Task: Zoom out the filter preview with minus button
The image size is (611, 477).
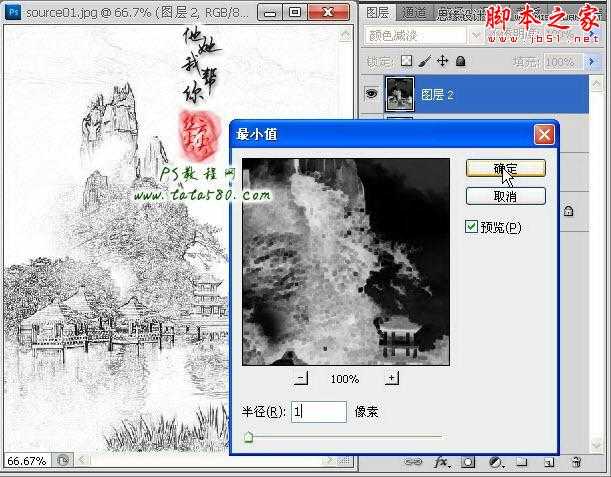Action: coord(301,378)
